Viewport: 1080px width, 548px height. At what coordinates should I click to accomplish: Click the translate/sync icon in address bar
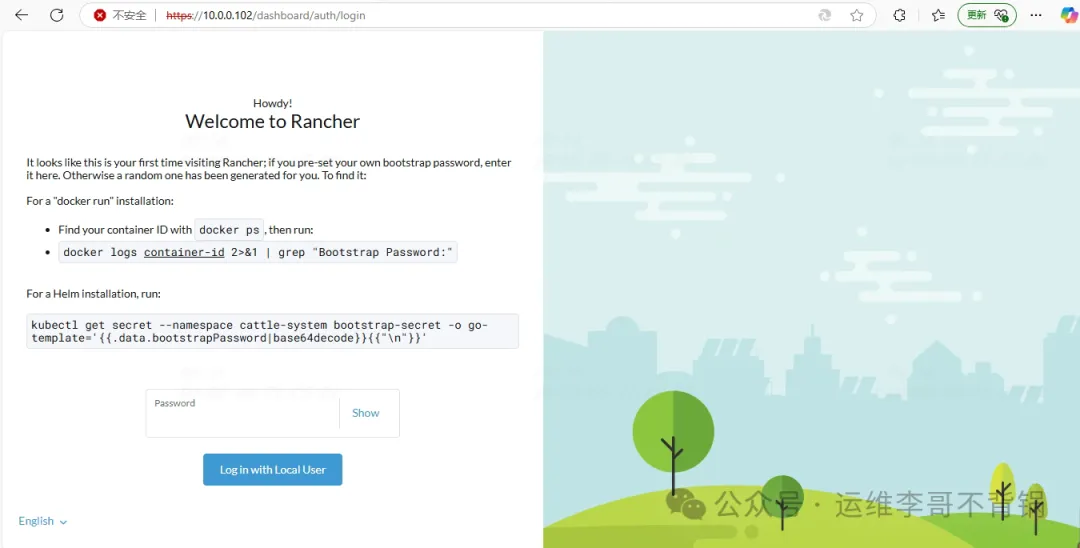[824, 15]
